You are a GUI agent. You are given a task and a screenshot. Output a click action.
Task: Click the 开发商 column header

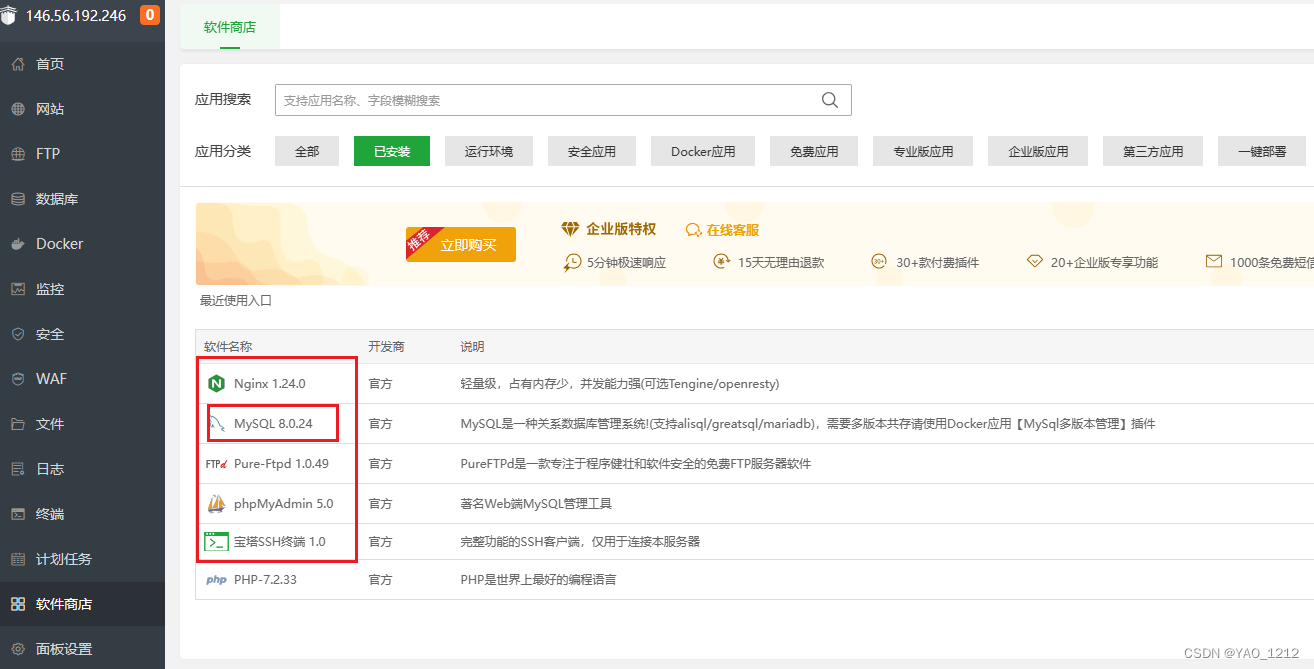click(x=386, y=347)
